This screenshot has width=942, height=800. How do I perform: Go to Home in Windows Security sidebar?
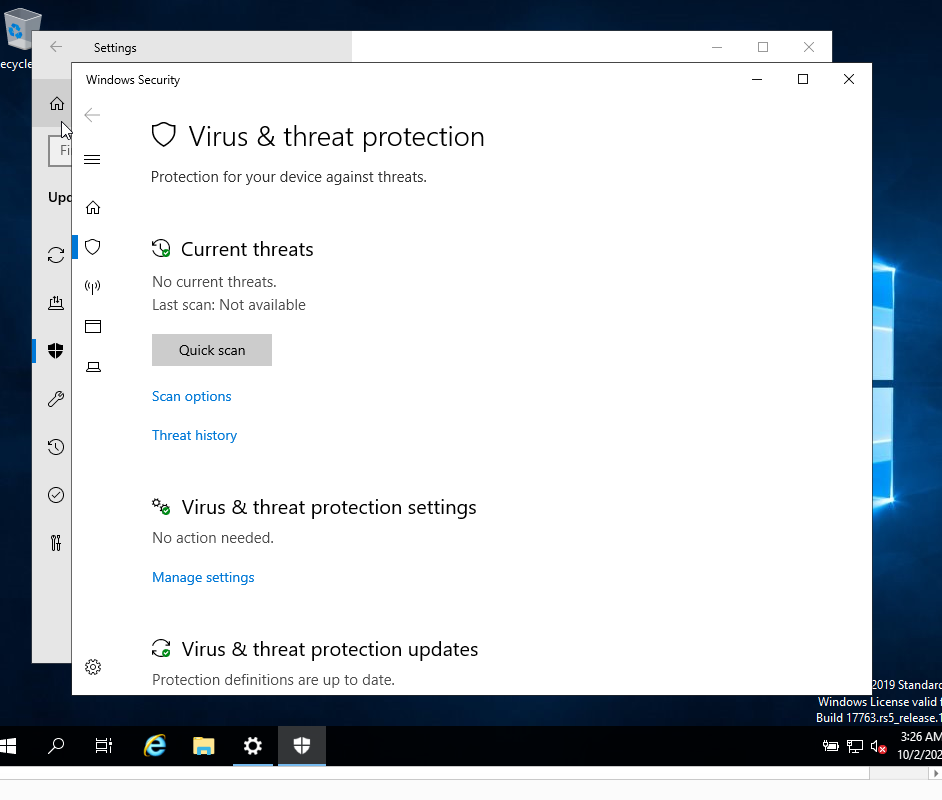point(93,208)
